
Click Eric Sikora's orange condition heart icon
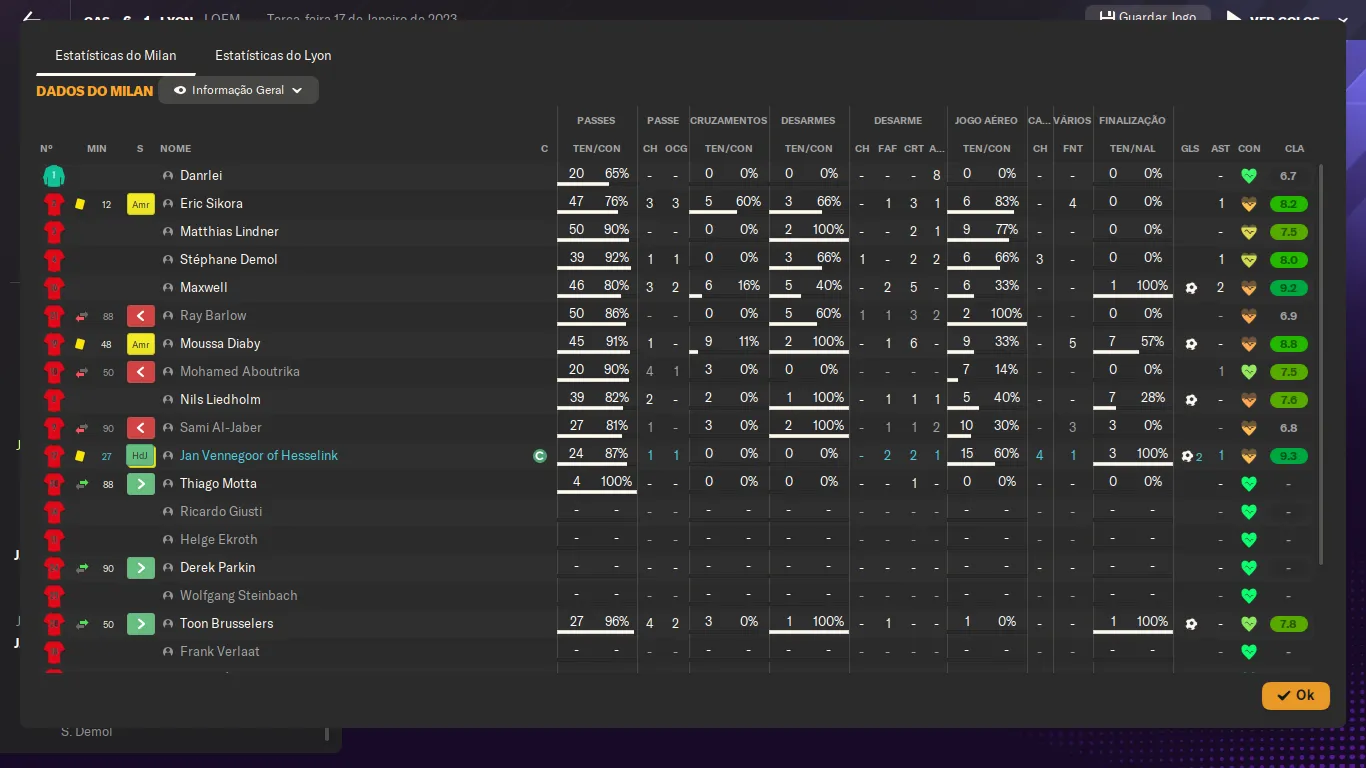(1248, 204)
